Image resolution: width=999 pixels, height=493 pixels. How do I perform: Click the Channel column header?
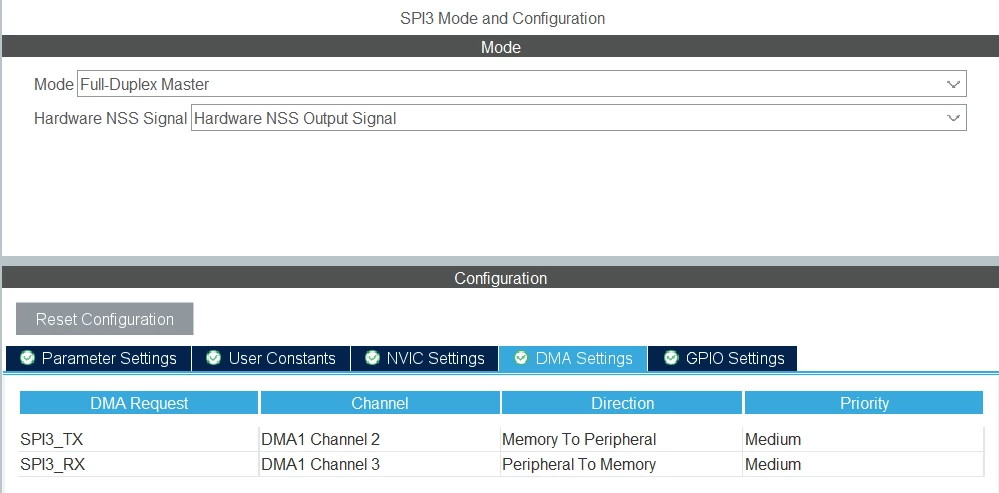(x=380, y=403)
